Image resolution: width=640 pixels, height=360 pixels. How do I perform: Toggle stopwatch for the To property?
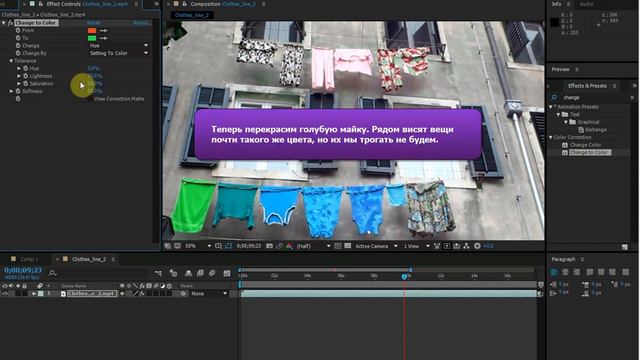point(18,38)
